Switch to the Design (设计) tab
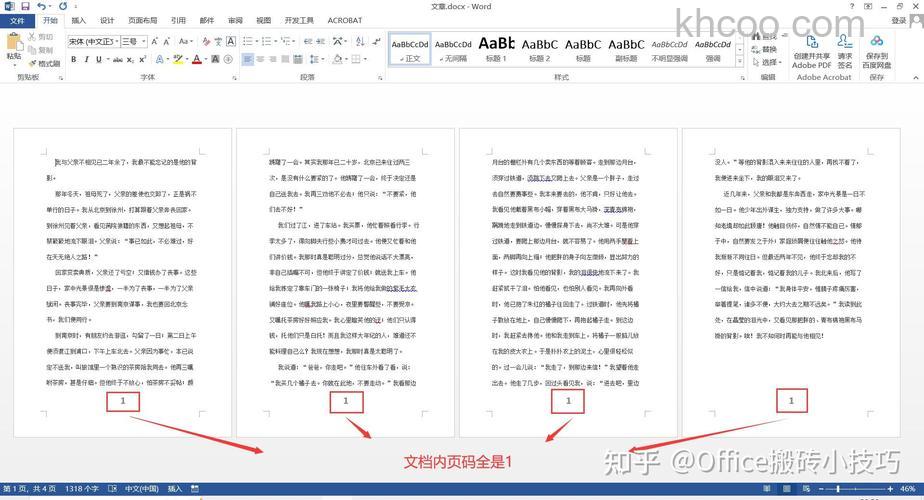 tap(107, 21)
